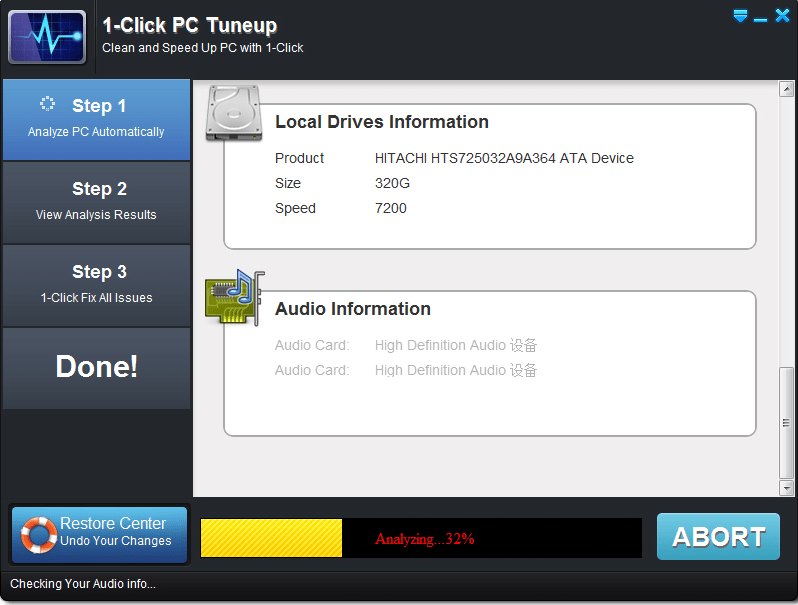The image size is (798, 605).
Task: Click the hard drive icon for Local Drives
Action: (x=234, y=113)
